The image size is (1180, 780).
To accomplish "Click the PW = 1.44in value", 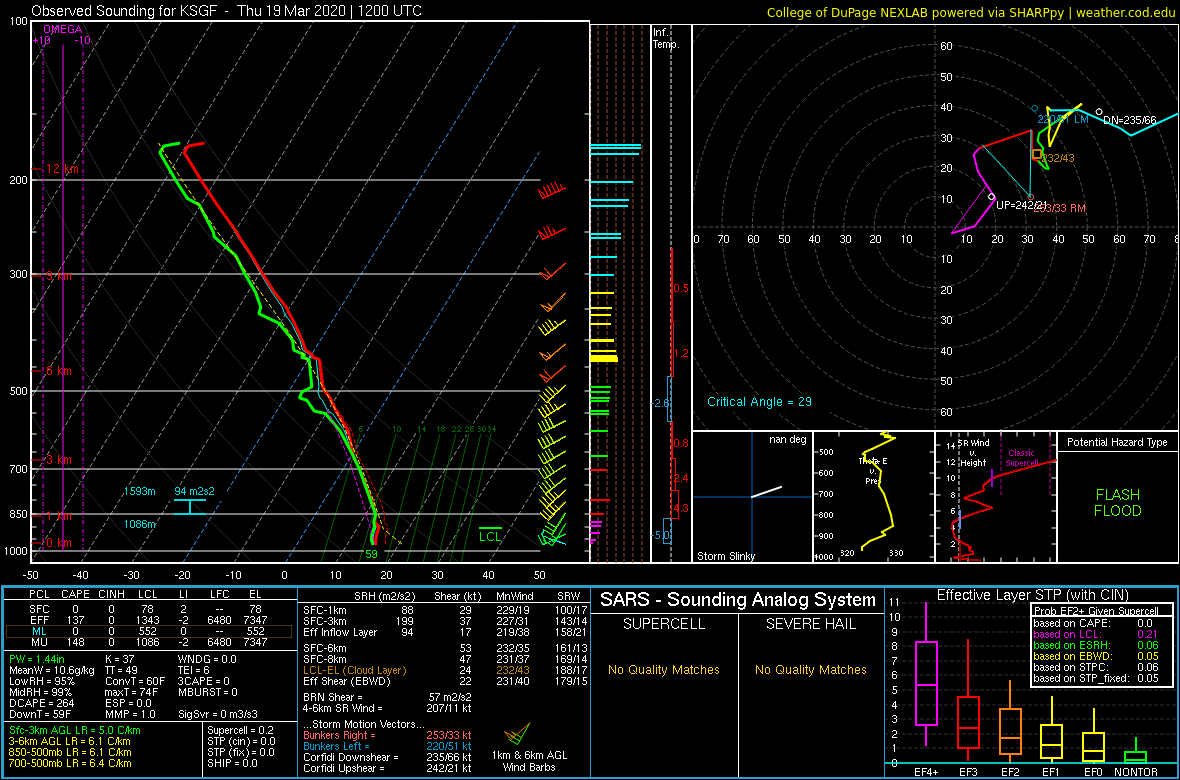I will pos(39,659).
